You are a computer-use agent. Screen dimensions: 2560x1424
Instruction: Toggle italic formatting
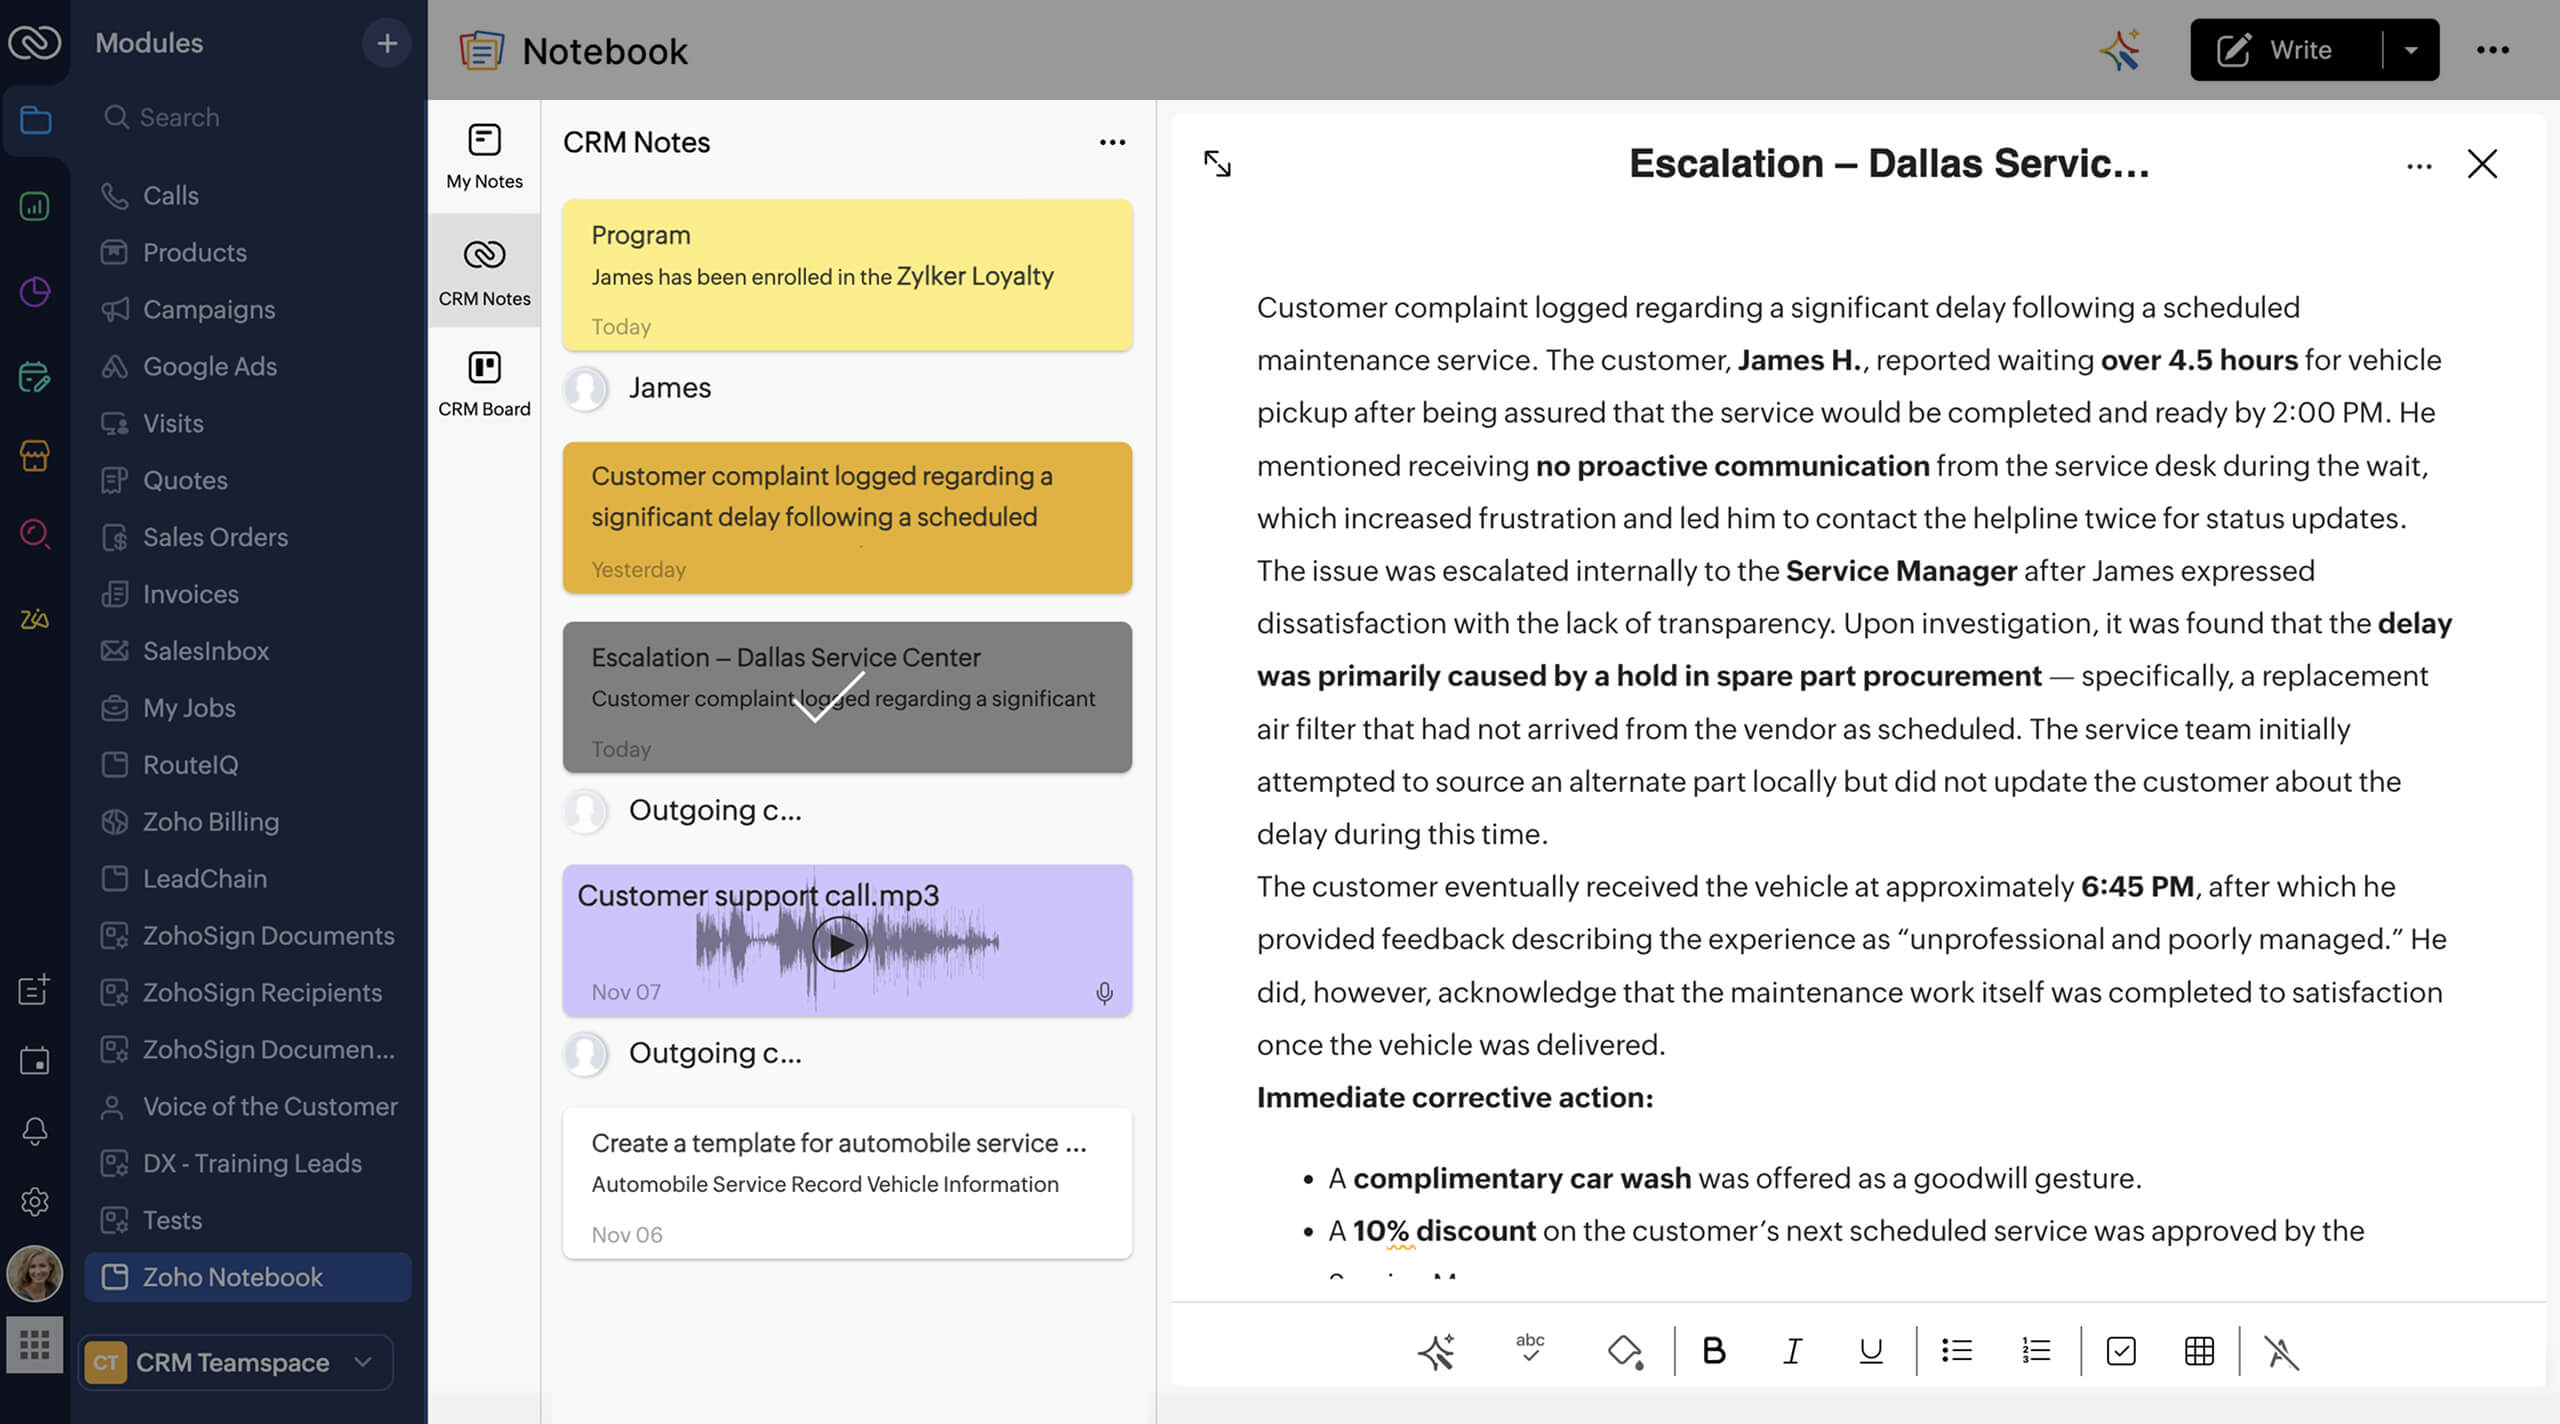coord(1791,1352)
